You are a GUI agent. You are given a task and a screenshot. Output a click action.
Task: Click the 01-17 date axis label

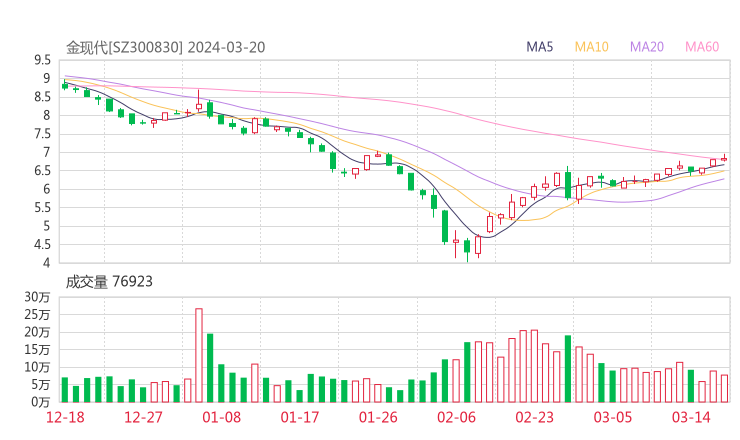point(299,417)
